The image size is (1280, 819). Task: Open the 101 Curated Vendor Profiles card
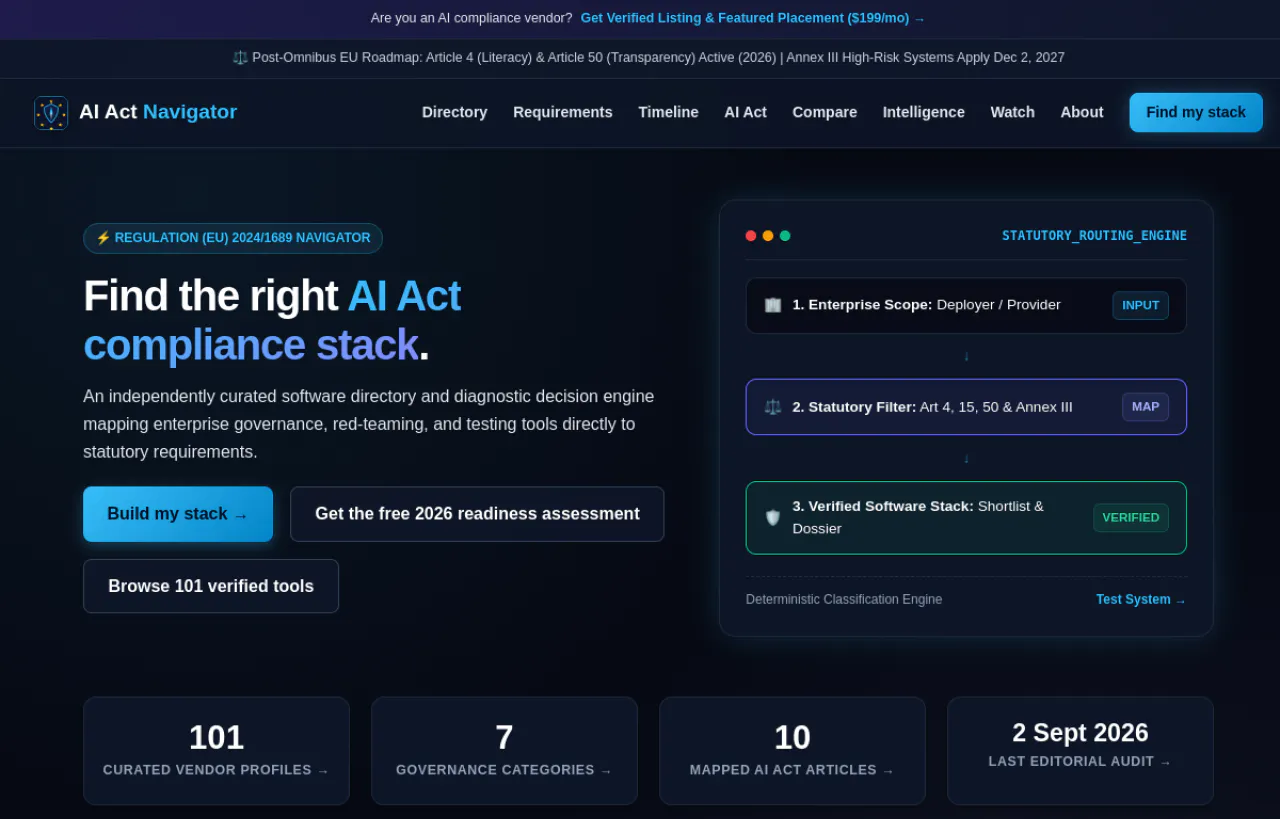[x=216, y=751]
